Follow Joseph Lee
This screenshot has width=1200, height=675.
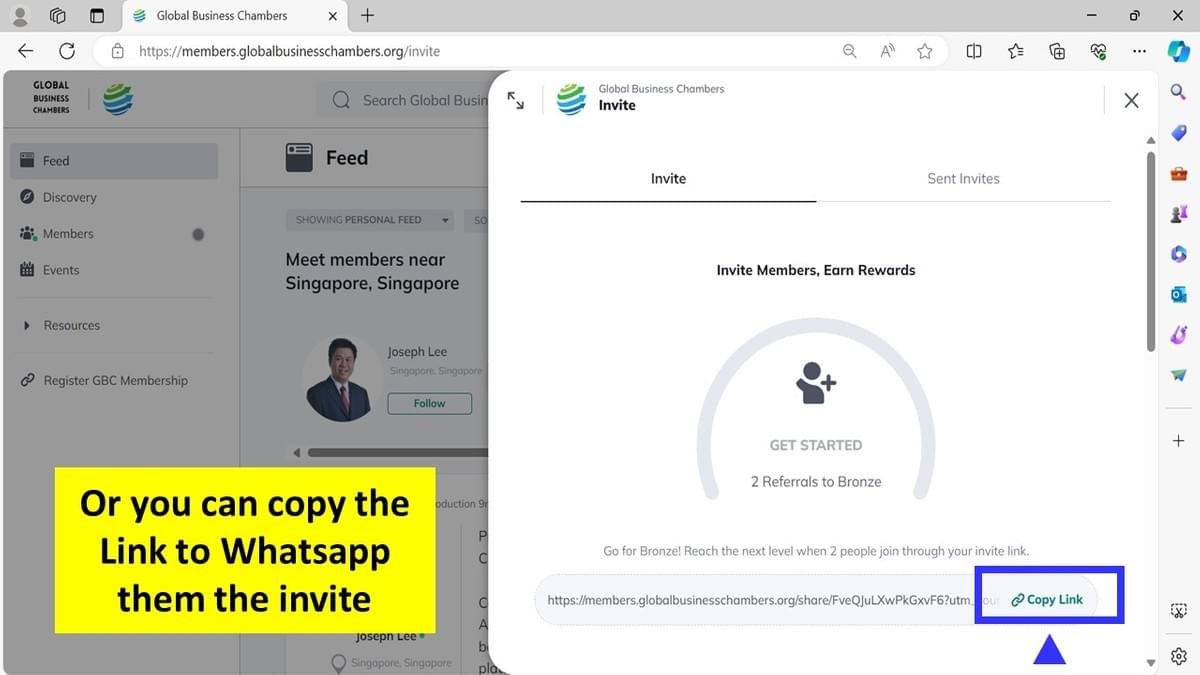click(430, 403)
